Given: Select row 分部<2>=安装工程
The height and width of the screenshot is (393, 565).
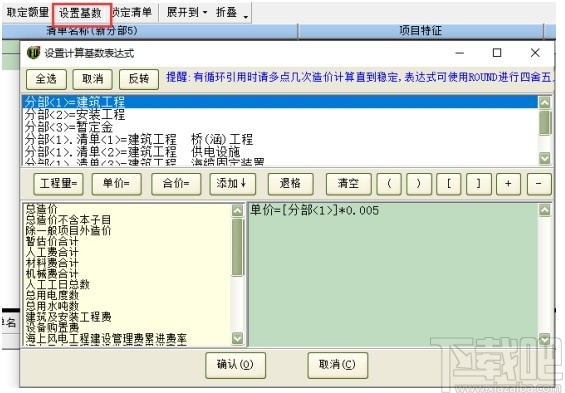Looking at the screenshot, I should point(280,115).
